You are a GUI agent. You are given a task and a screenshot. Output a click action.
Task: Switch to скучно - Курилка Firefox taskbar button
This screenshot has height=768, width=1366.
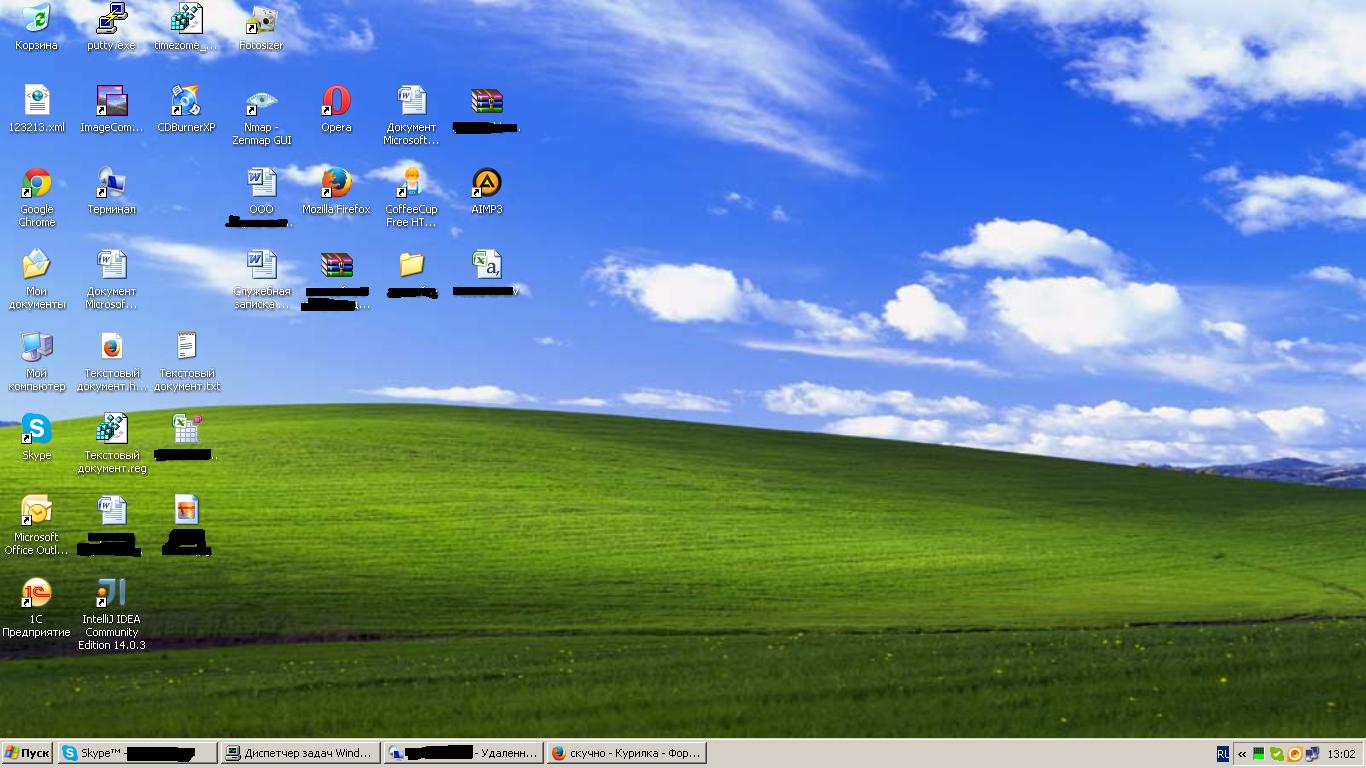click(626, 753)
